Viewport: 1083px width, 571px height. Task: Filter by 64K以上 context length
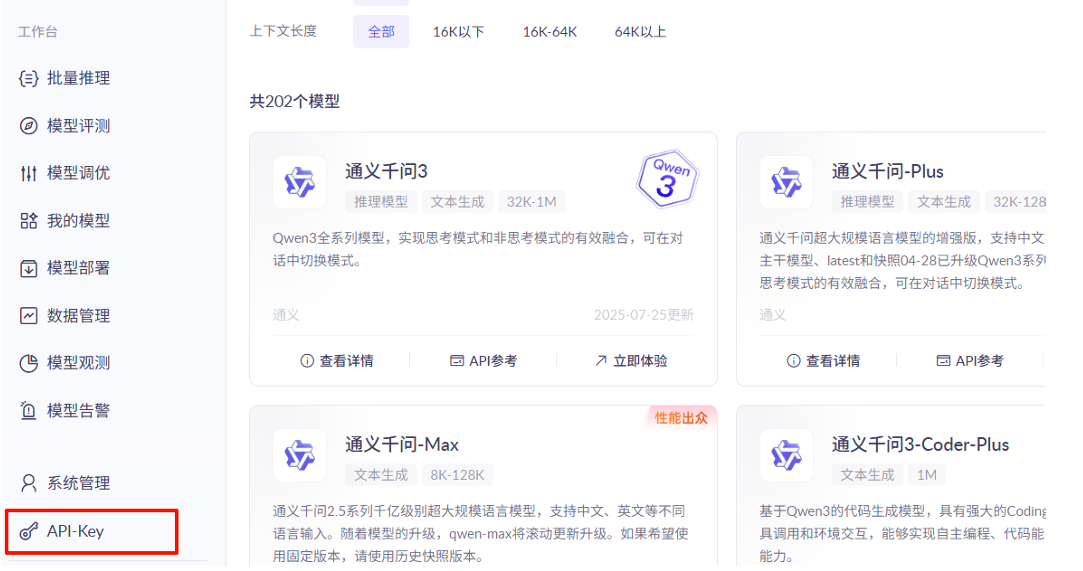[640, 32]
